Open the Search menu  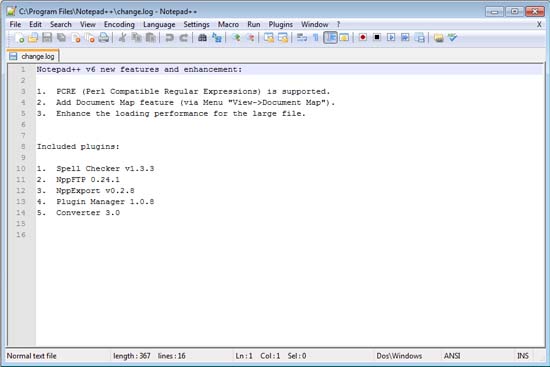tap(61, 25)
